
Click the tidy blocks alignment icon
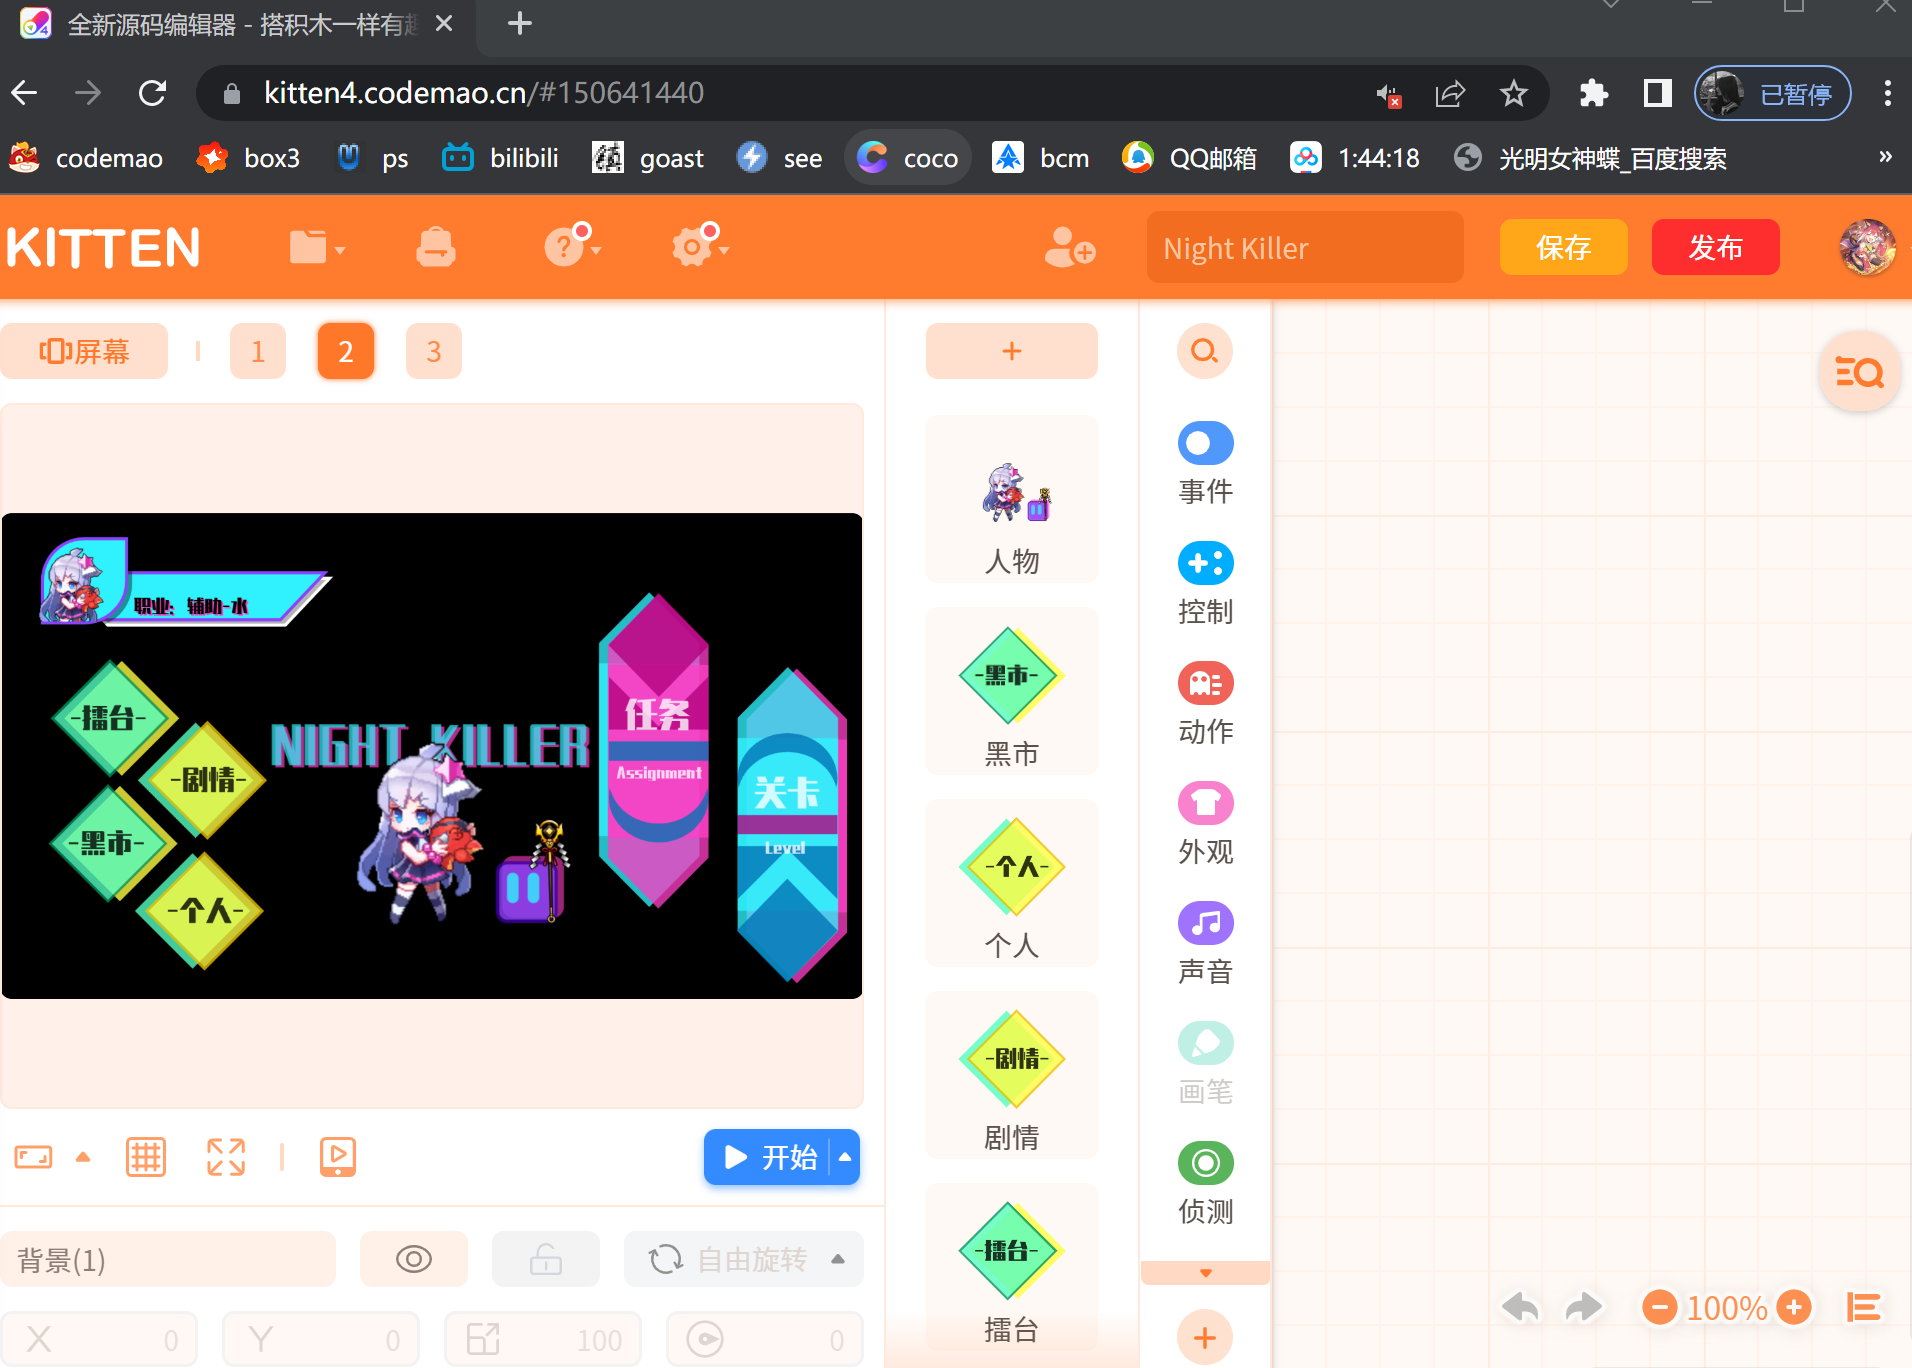pyautogui.click(x=1863, y=1307)
